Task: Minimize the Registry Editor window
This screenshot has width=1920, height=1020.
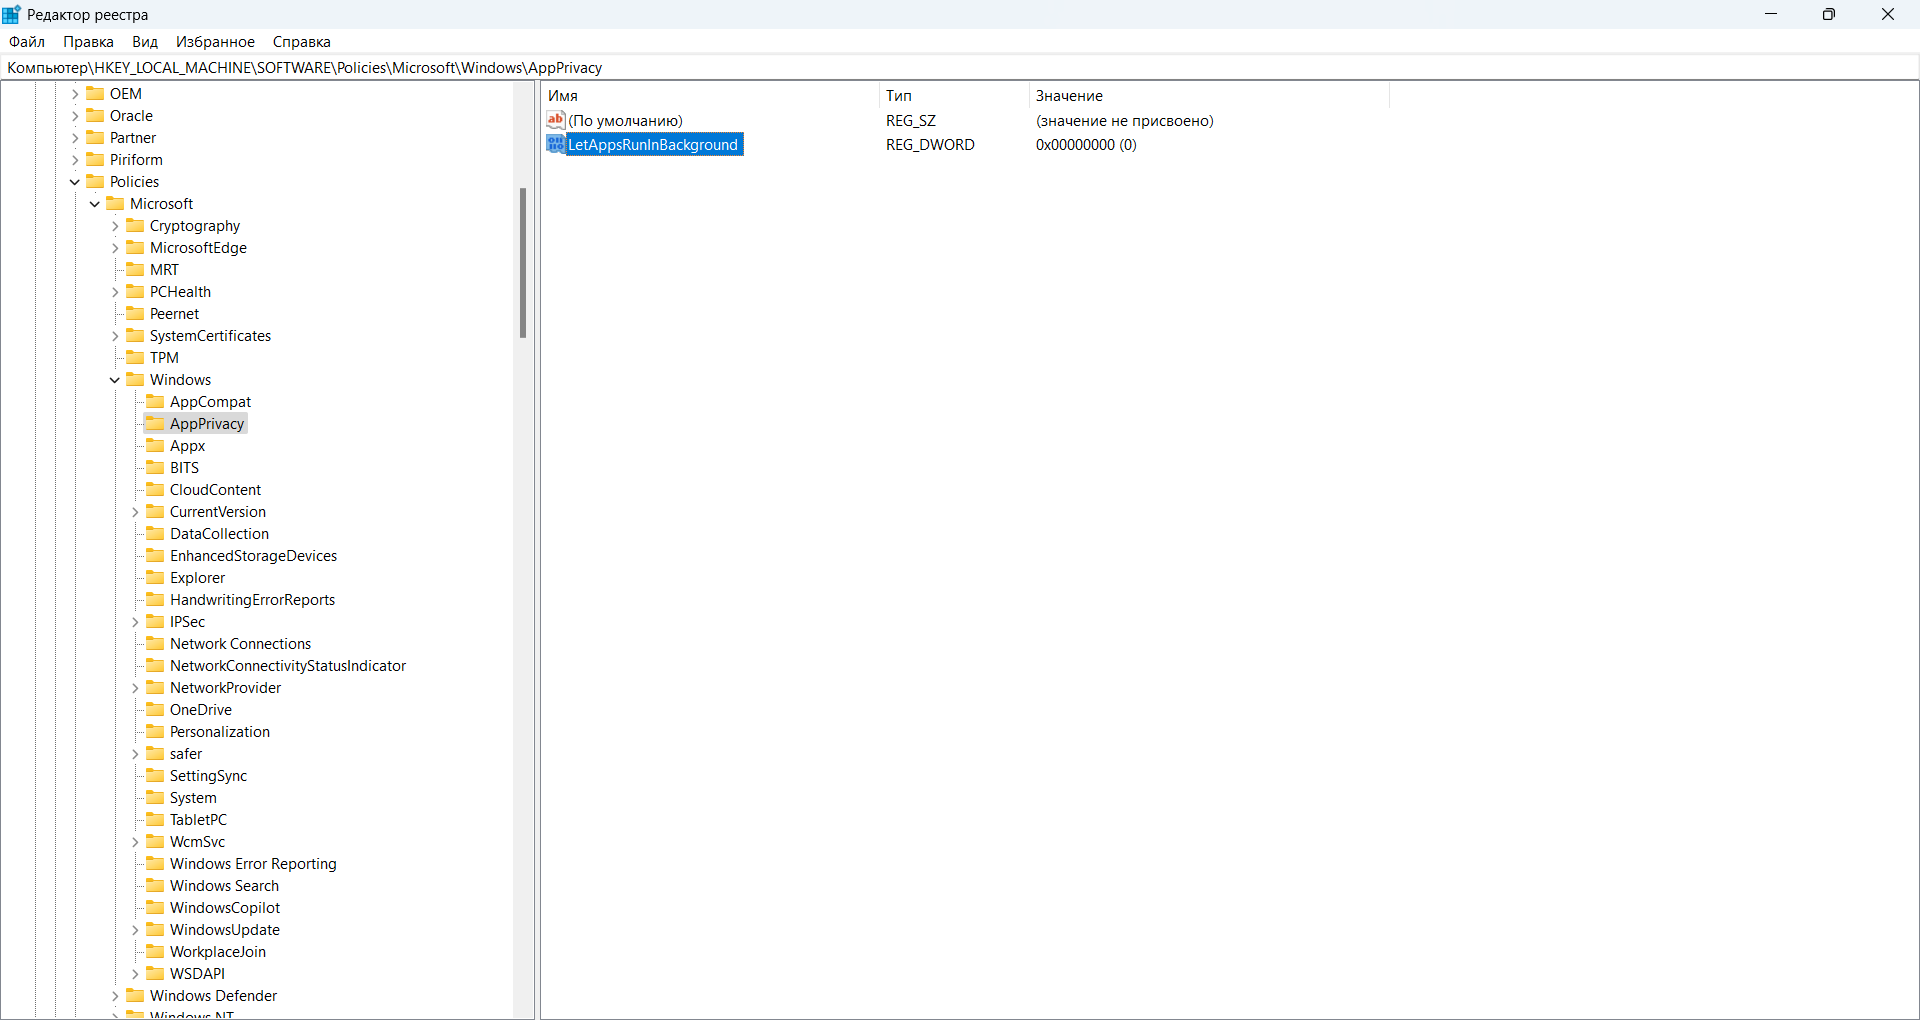Action: 1771,14
